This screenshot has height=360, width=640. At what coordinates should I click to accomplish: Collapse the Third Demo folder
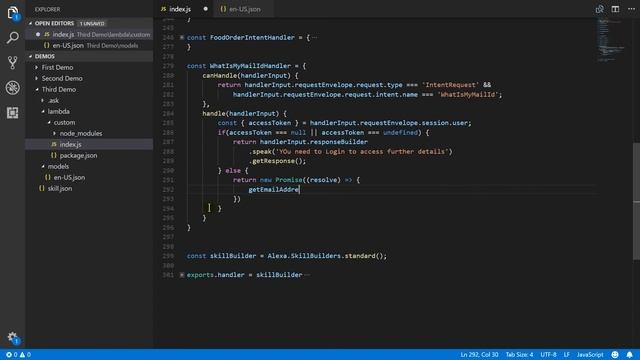point(37,89)
